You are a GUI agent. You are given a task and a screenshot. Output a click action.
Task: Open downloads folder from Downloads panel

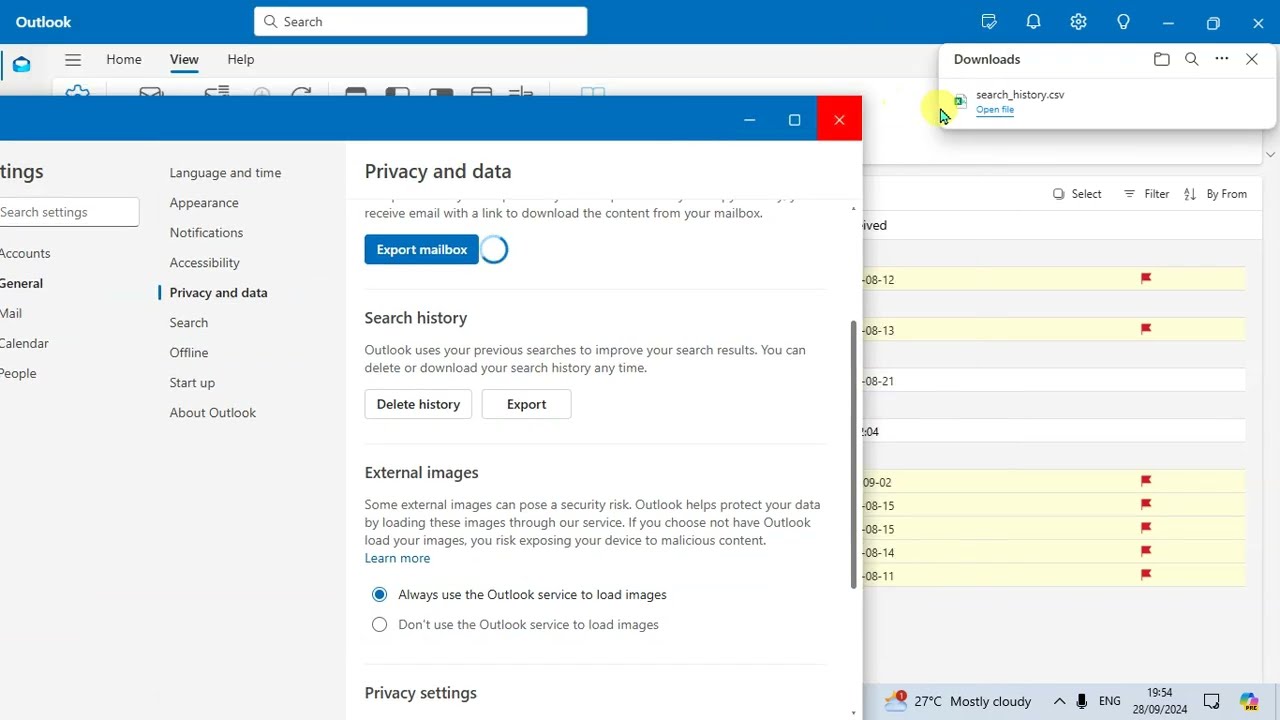coord(1161,59)
